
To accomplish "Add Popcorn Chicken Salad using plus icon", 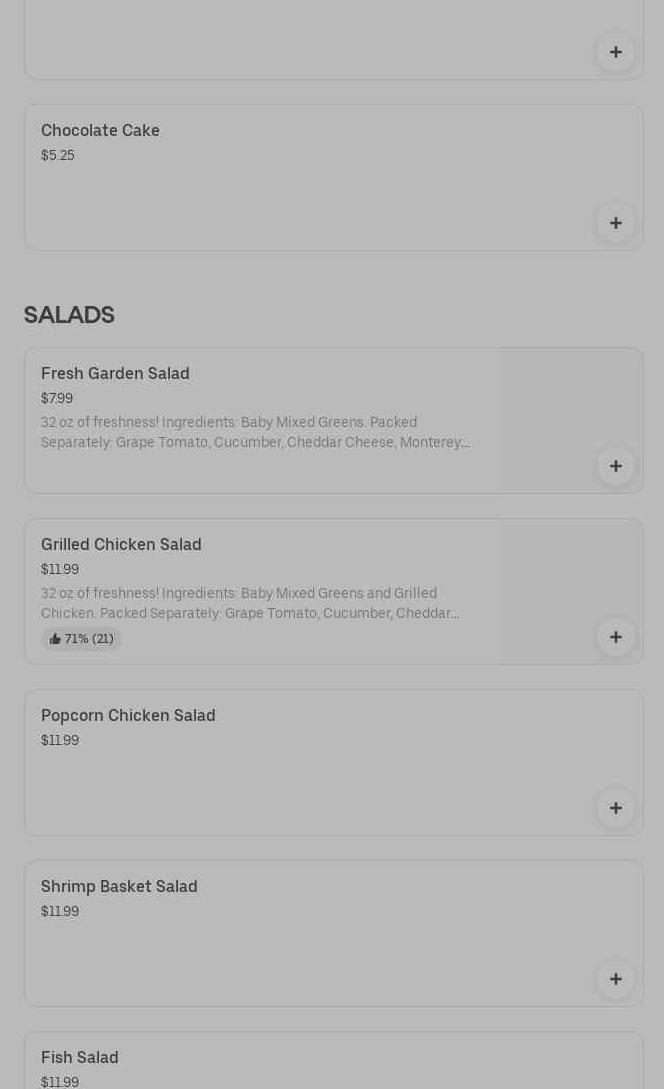I will pyautogui.click(x=615, y=808).
